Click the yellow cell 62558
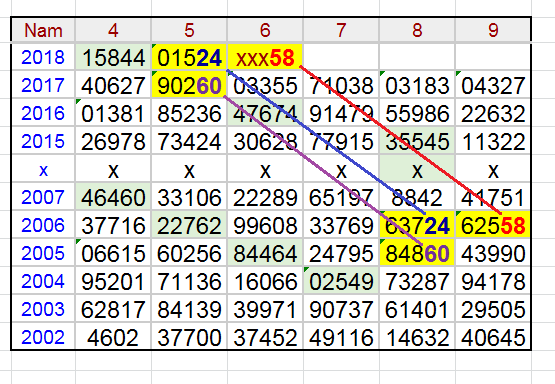Image resolution: width=555 pixels, height=384 pixels. (493, 225)
